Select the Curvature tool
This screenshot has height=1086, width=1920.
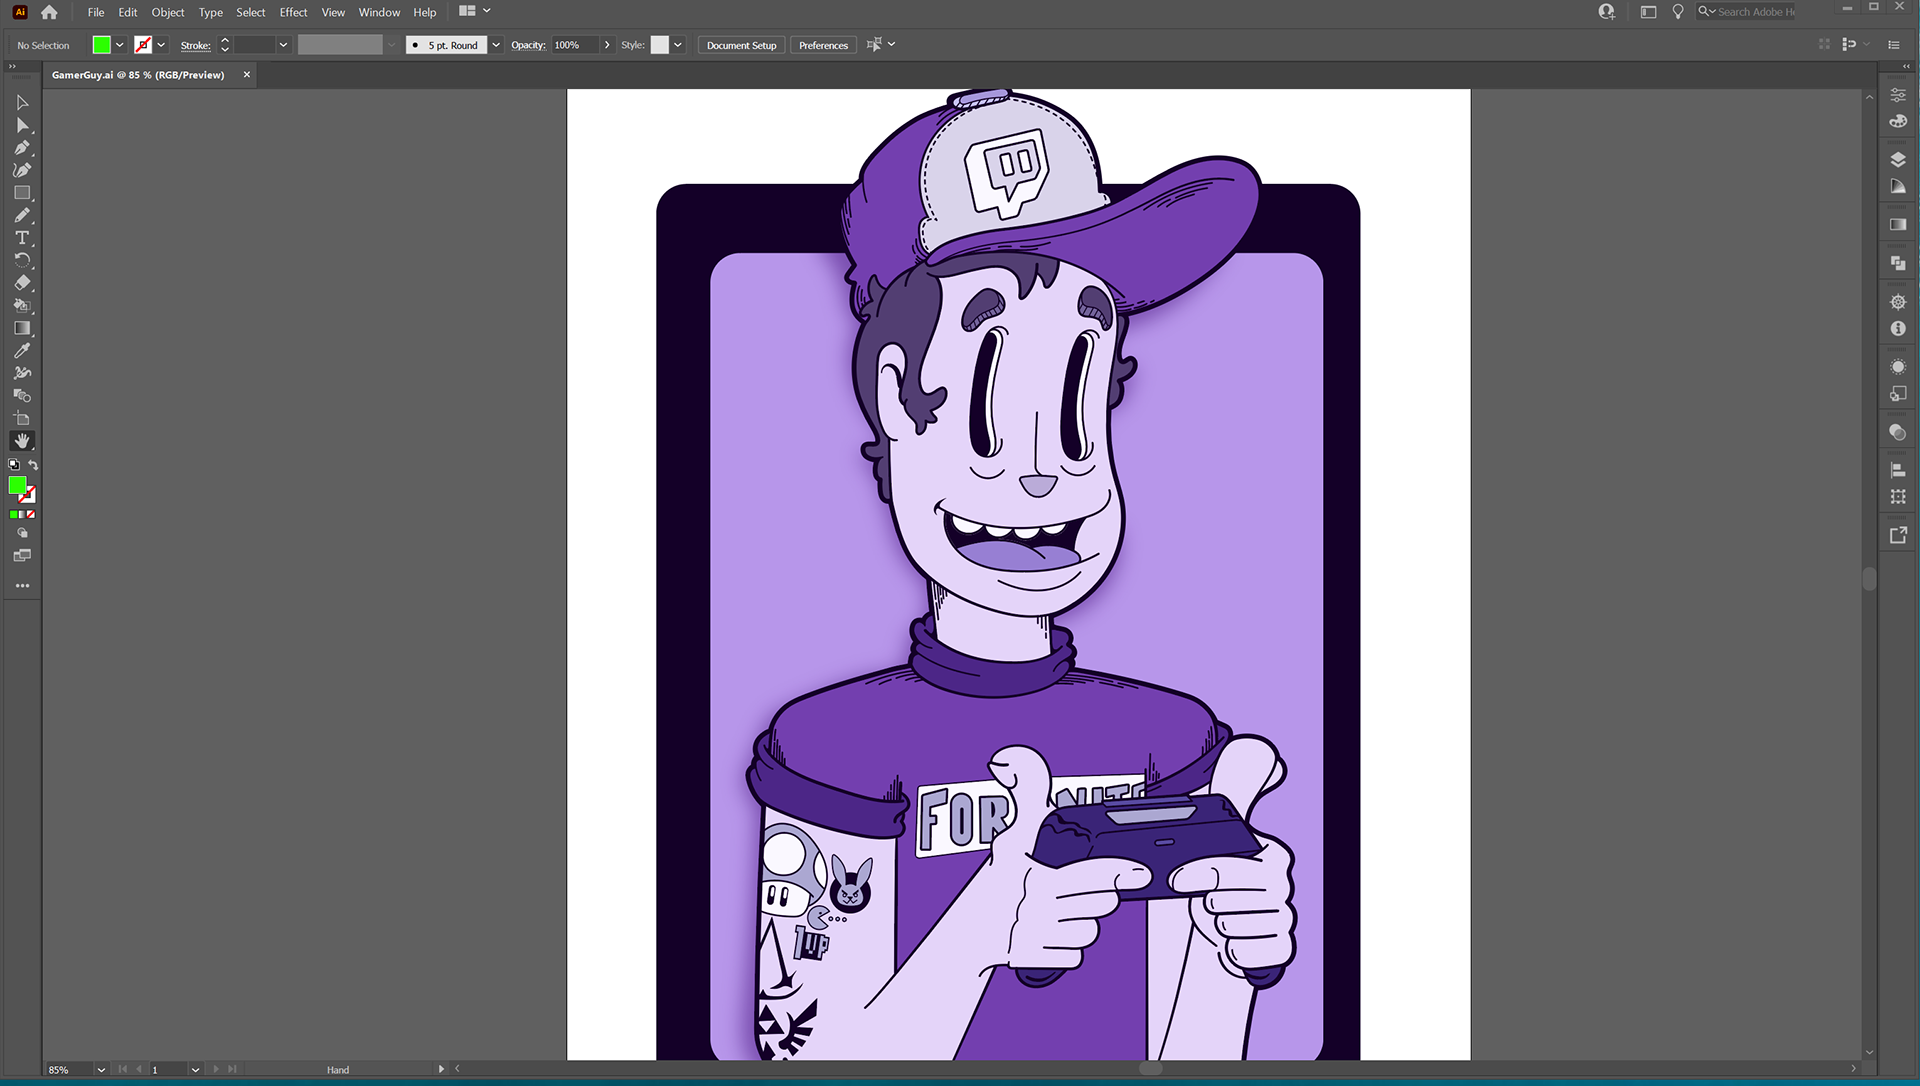[x=22, y=170]
